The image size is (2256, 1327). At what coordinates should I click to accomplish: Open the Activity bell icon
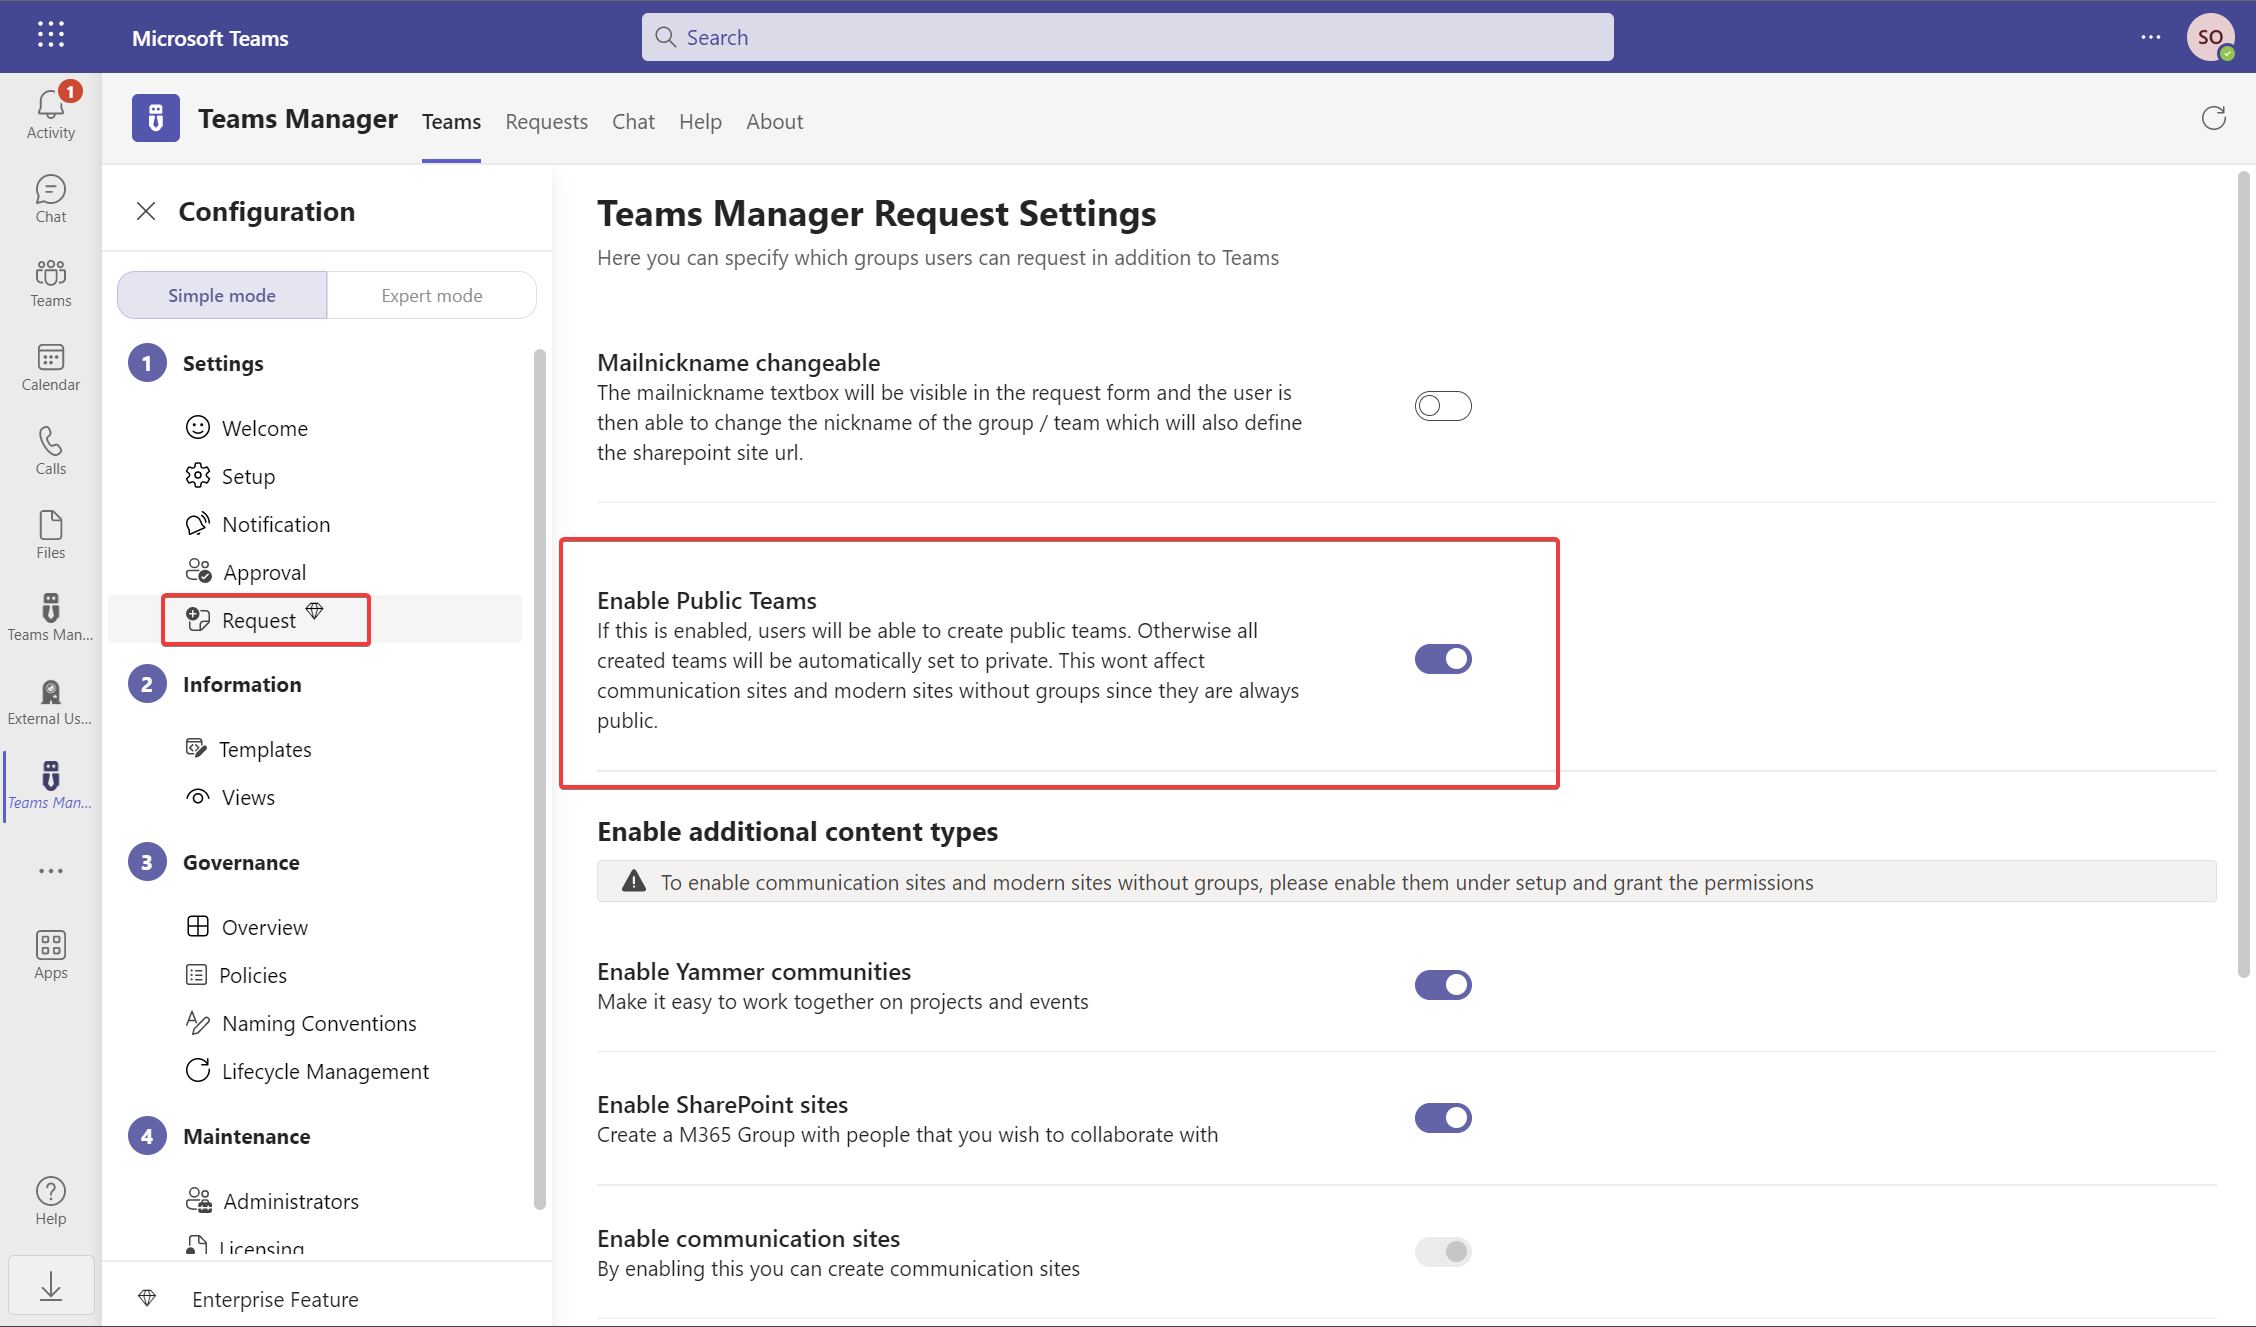[51, 113]
